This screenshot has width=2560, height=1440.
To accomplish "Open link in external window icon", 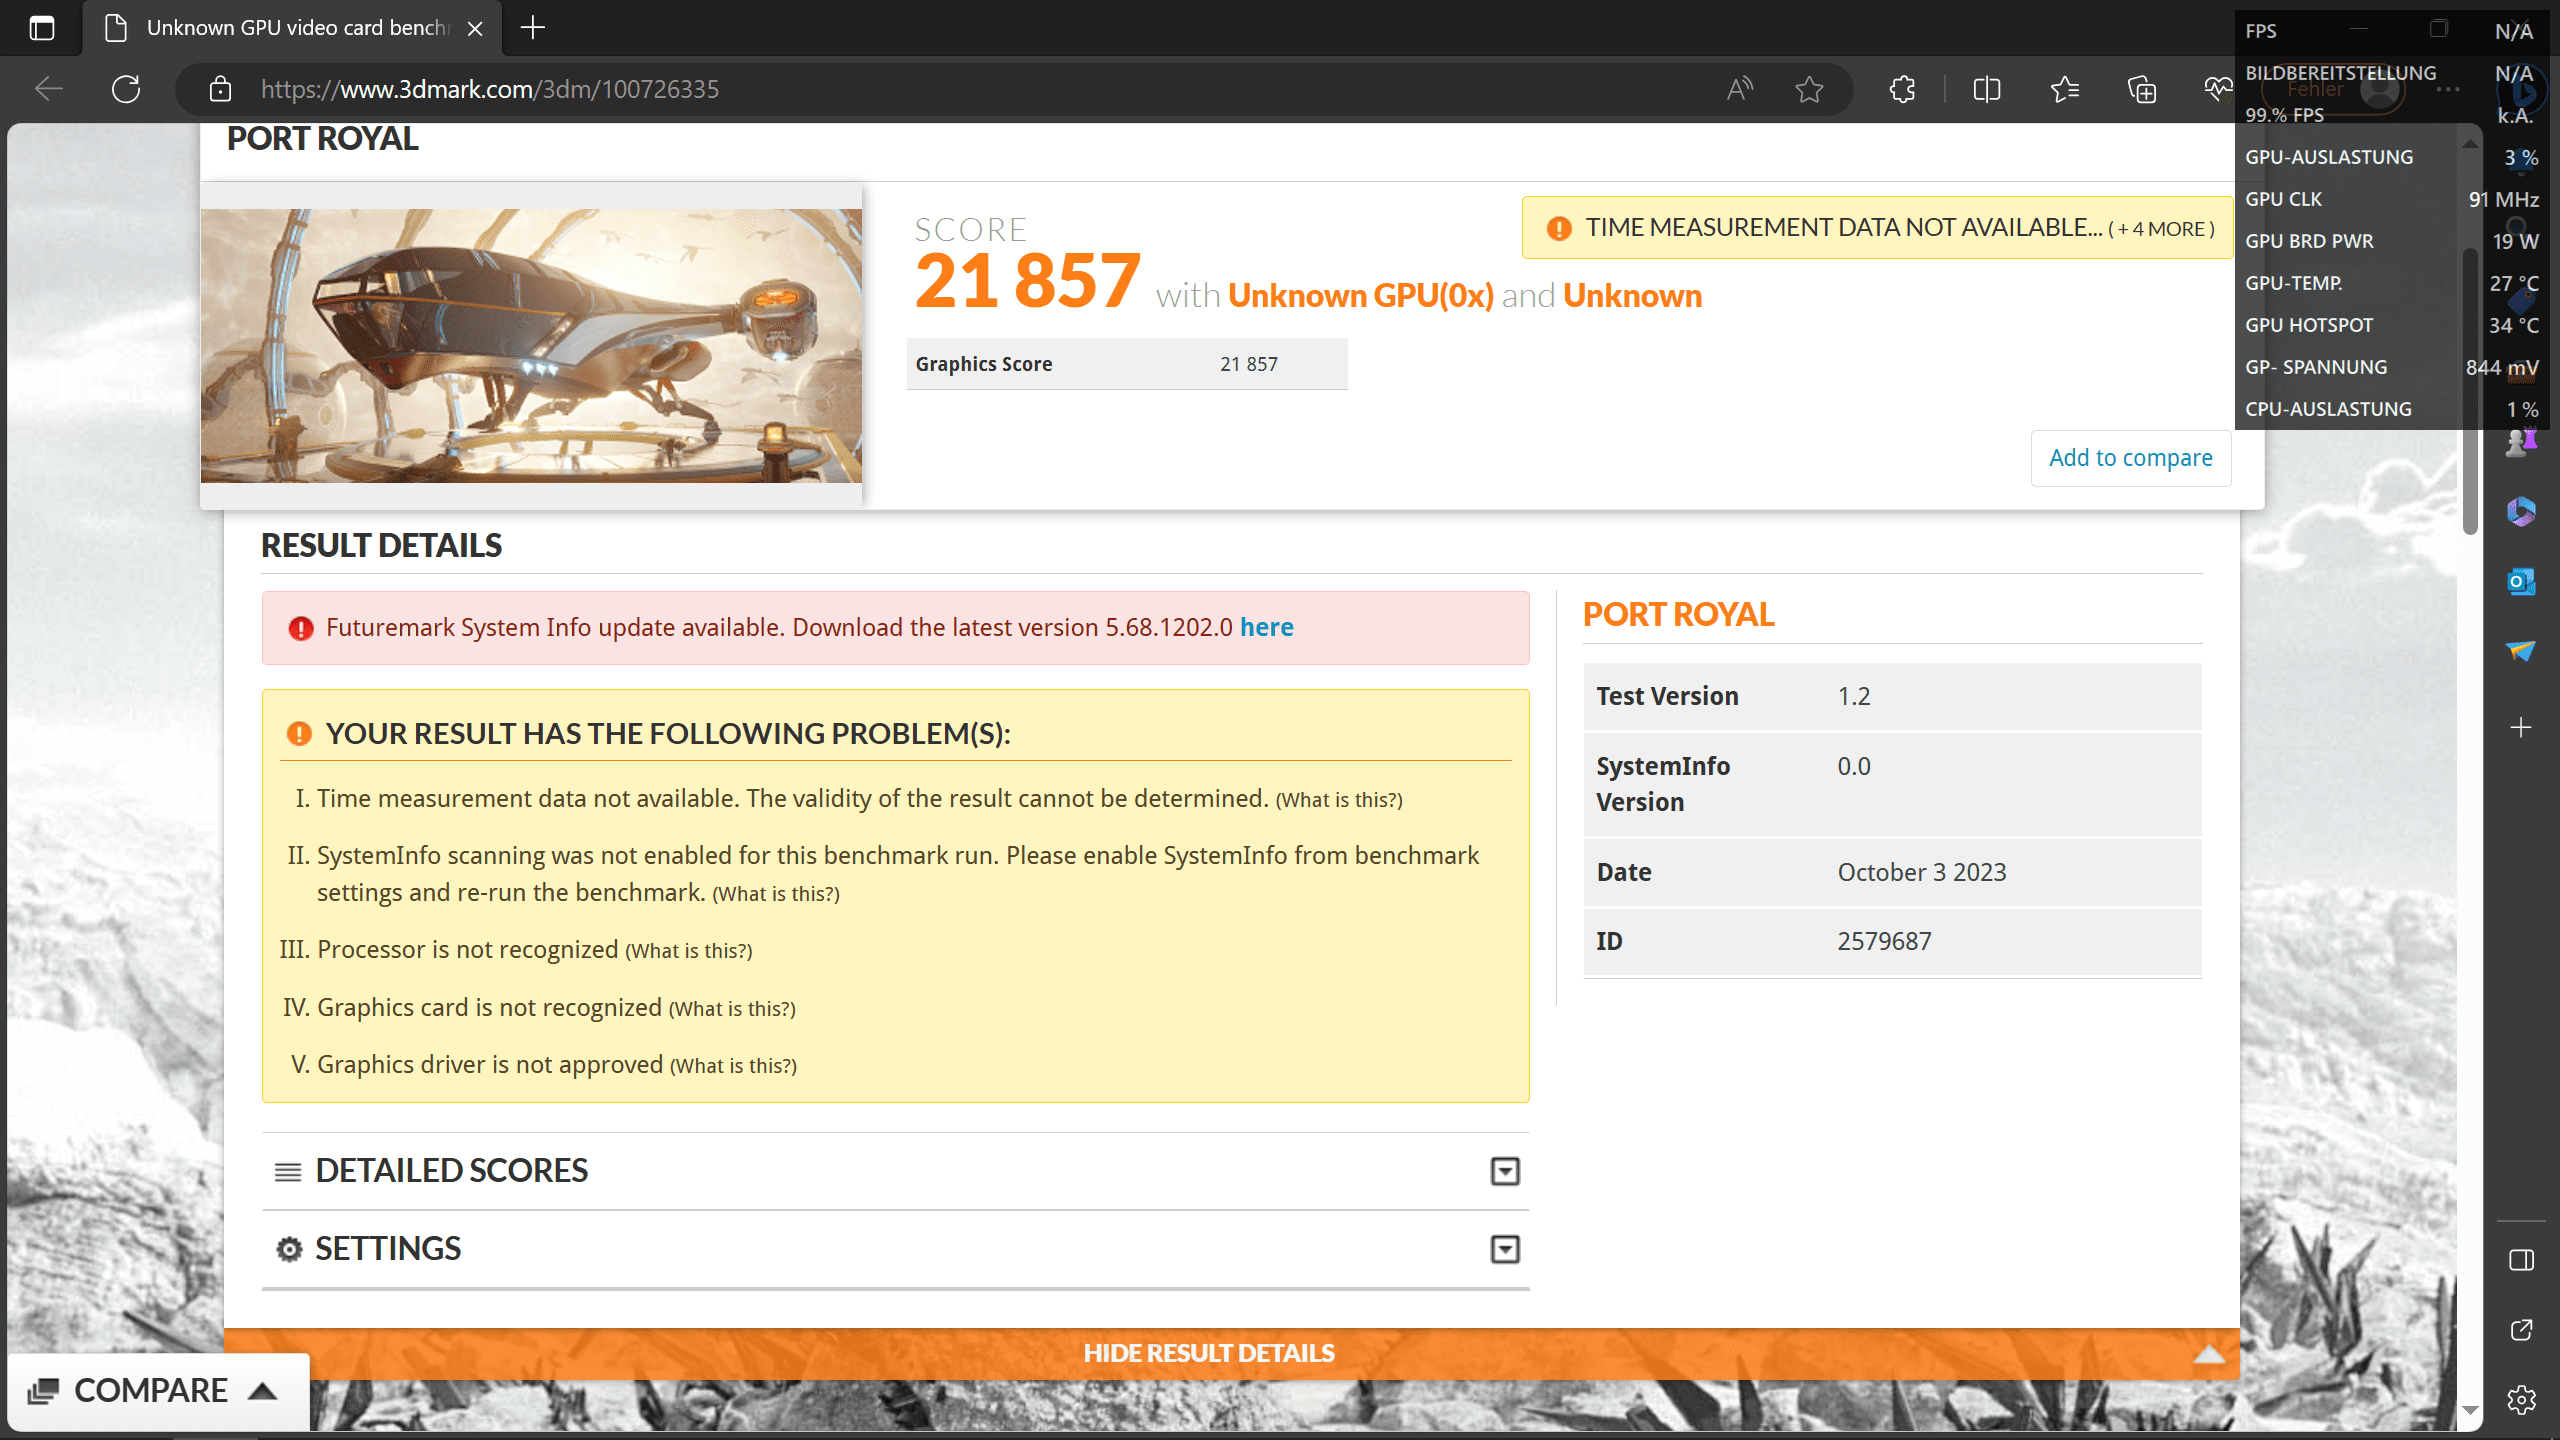I will [2521, 1330].
